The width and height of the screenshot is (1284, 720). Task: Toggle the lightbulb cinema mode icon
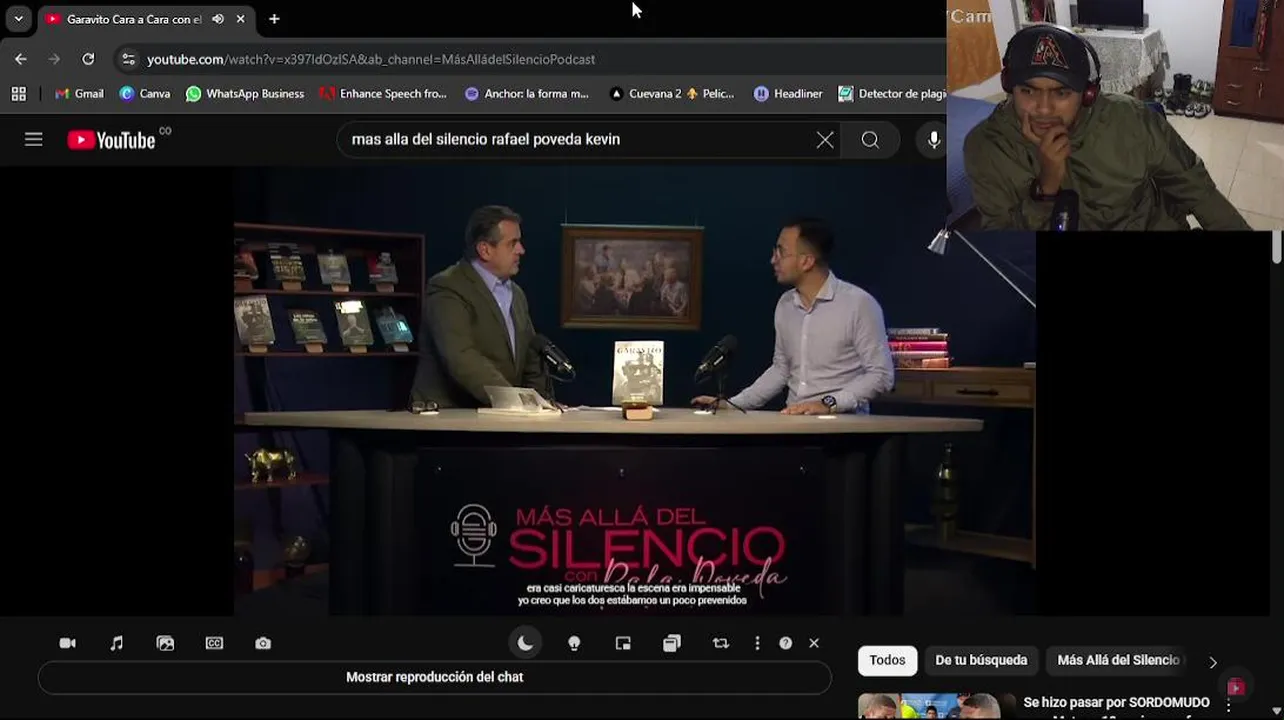pyautogui.click(x=574, y=643)
